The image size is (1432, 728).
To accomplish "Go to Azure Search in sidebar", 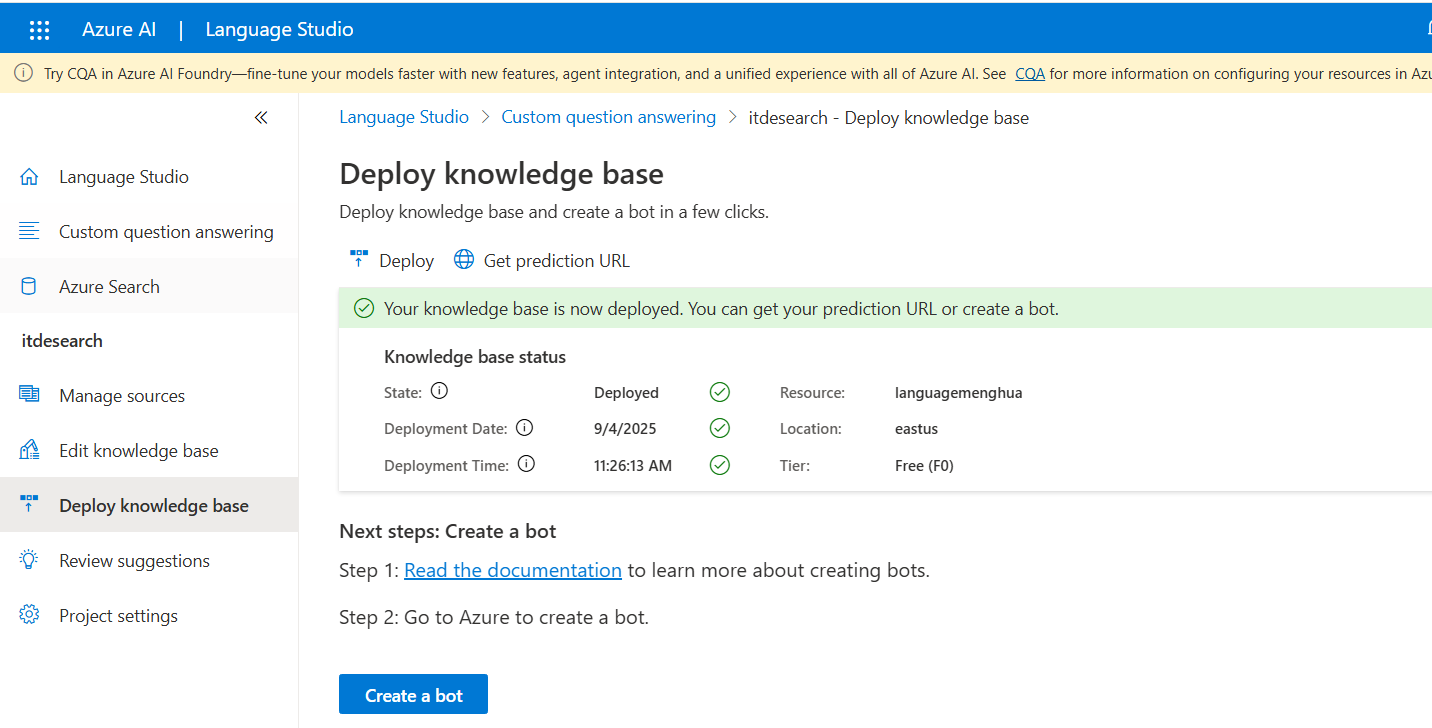I will [x=109, y=287].
